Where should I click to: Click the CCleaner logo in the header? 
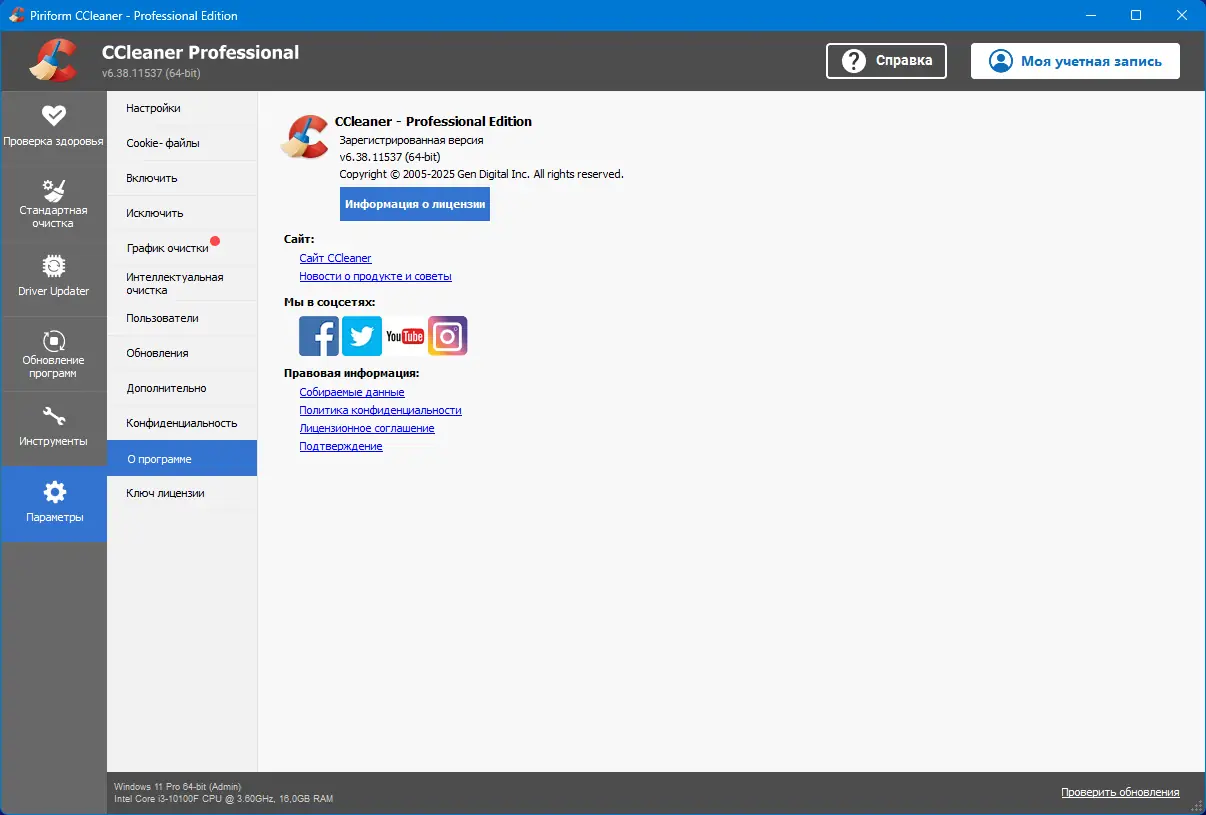53,61
